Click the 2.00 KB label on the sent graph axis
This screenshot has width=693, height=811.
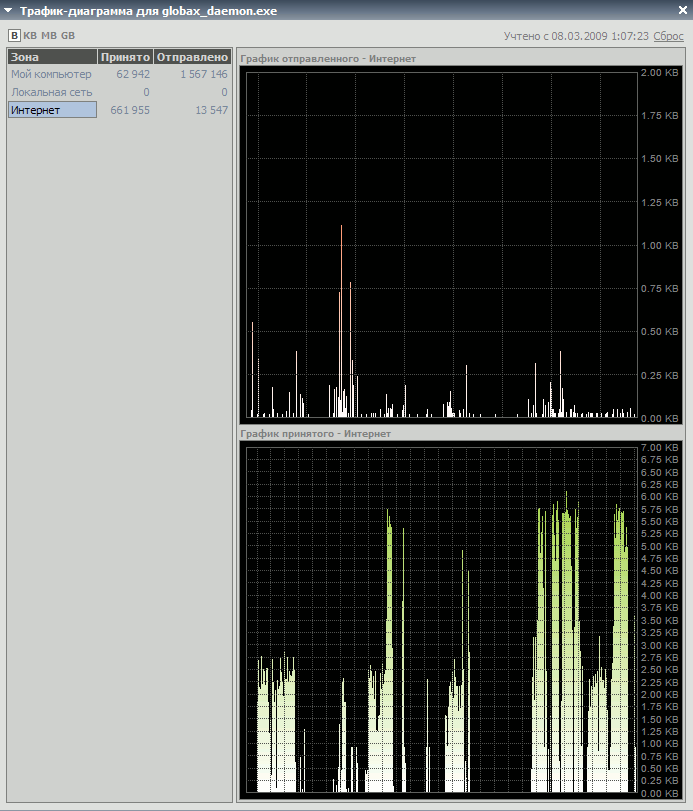659,73
